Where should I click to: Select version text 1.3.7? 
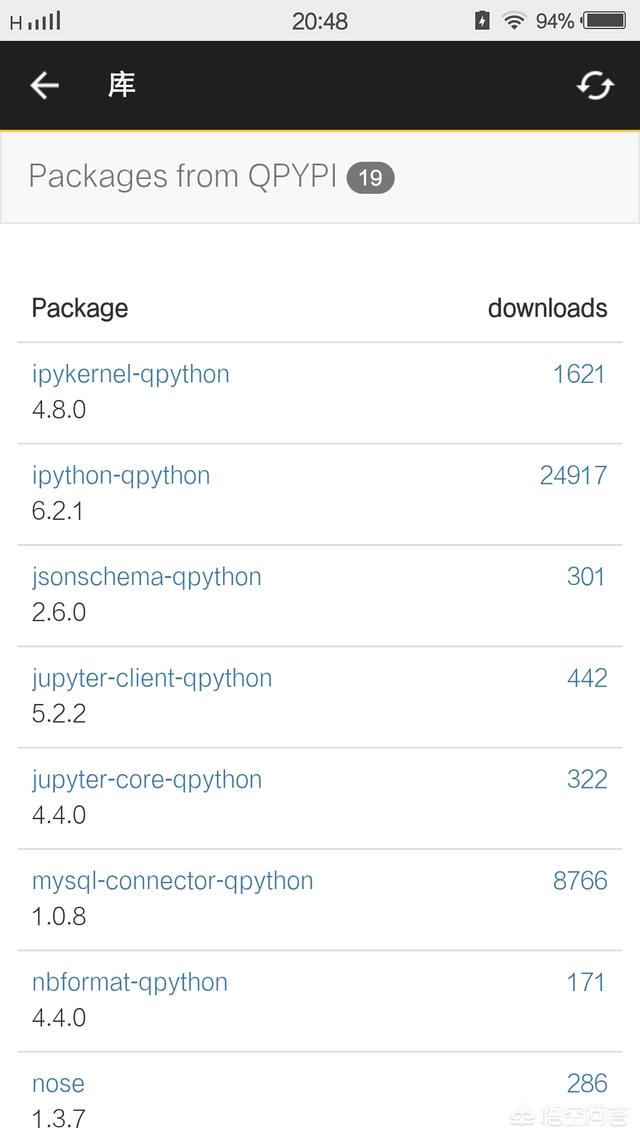click(58, 1119)
